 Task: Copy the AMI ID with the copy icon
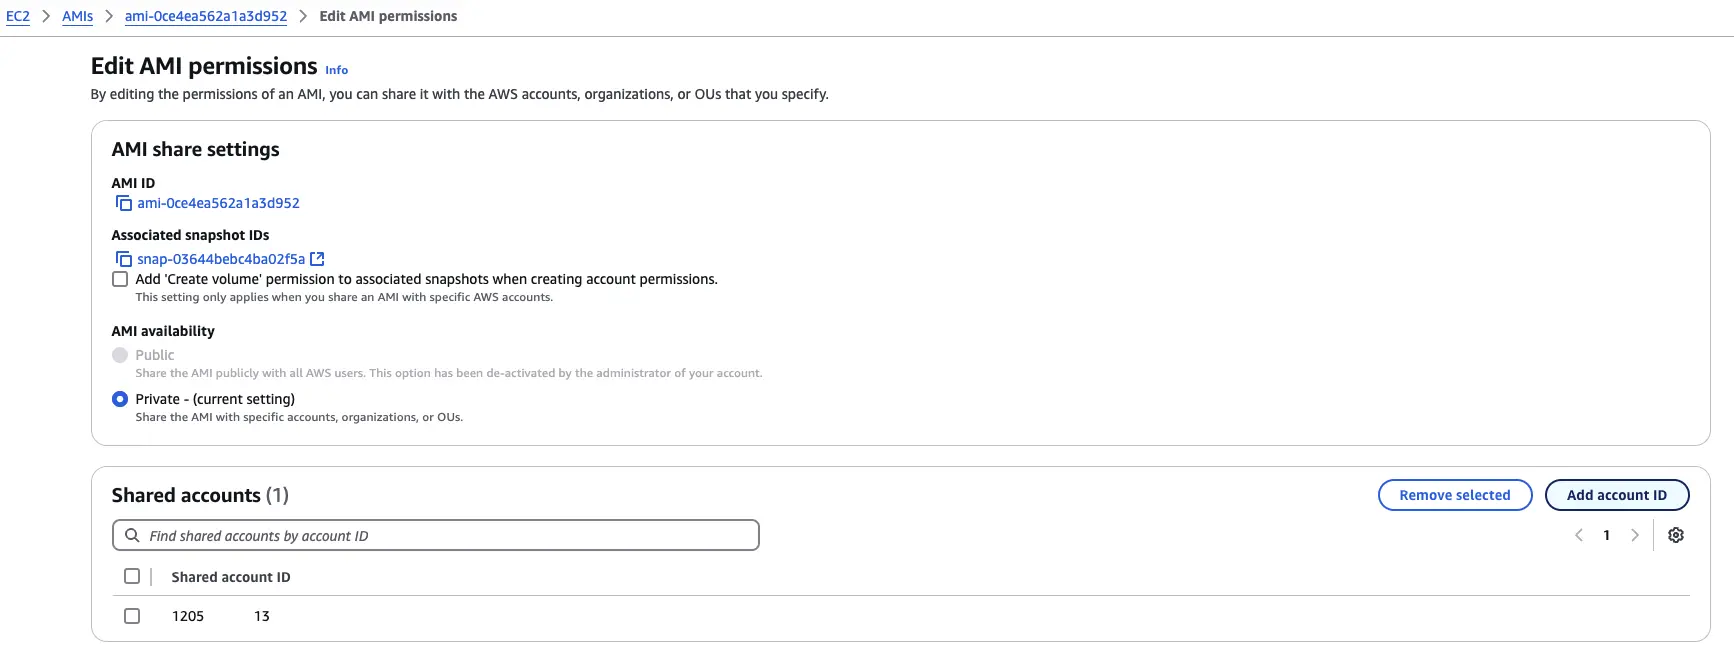124,203
